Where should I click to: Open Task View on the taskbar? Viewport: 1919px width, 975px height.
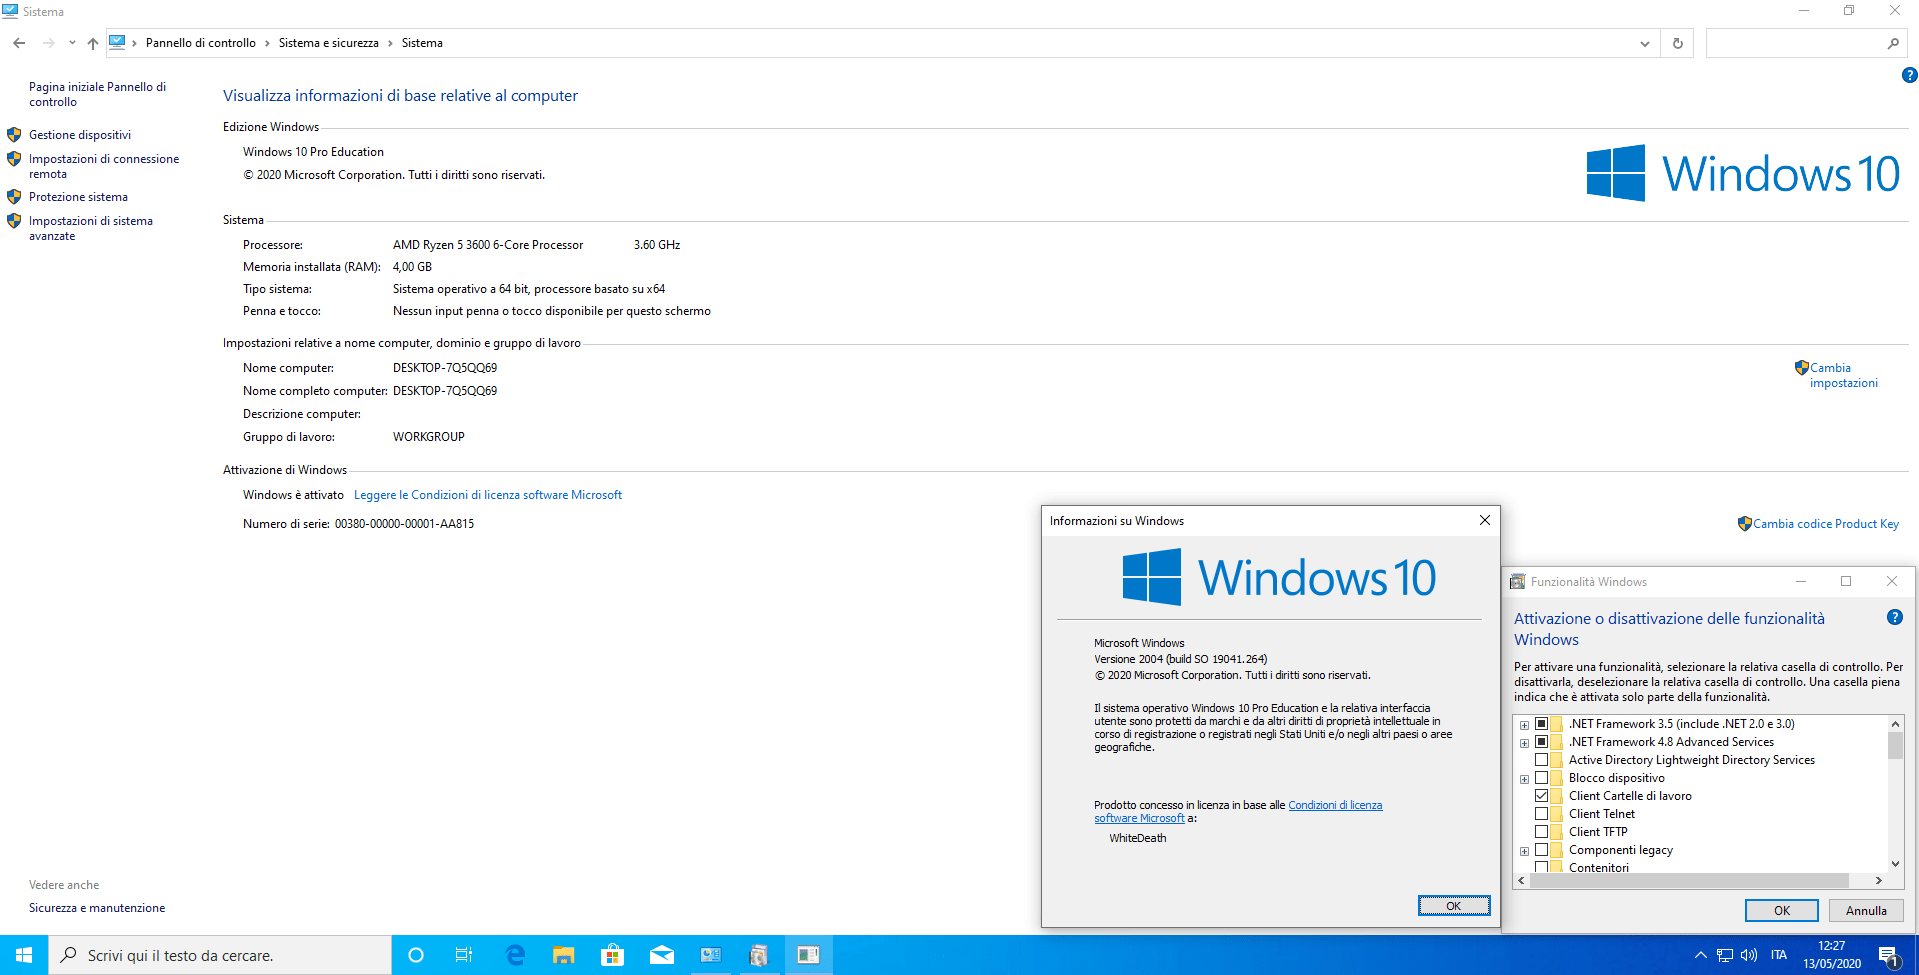coord(464,955)
